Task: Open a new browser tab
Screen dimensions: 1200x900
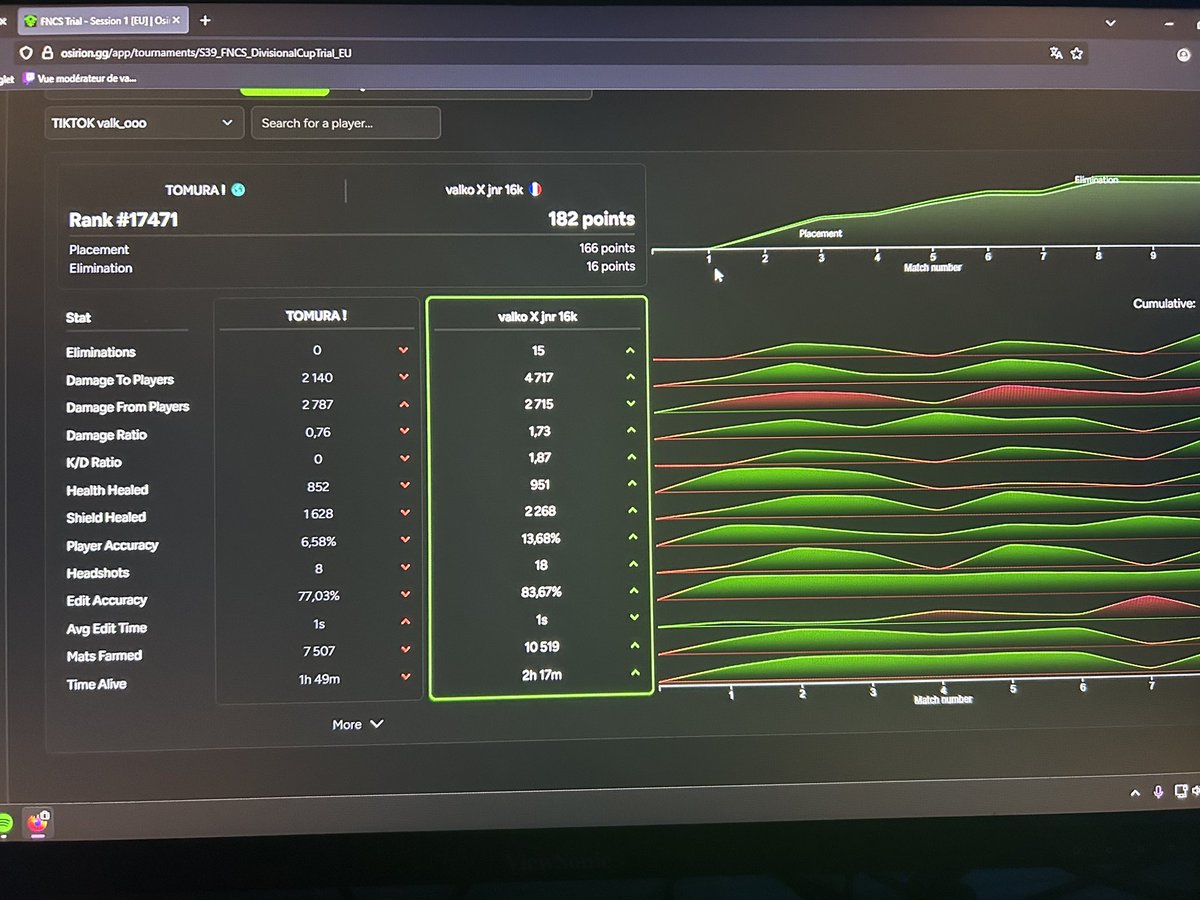Action: (205, 20)
